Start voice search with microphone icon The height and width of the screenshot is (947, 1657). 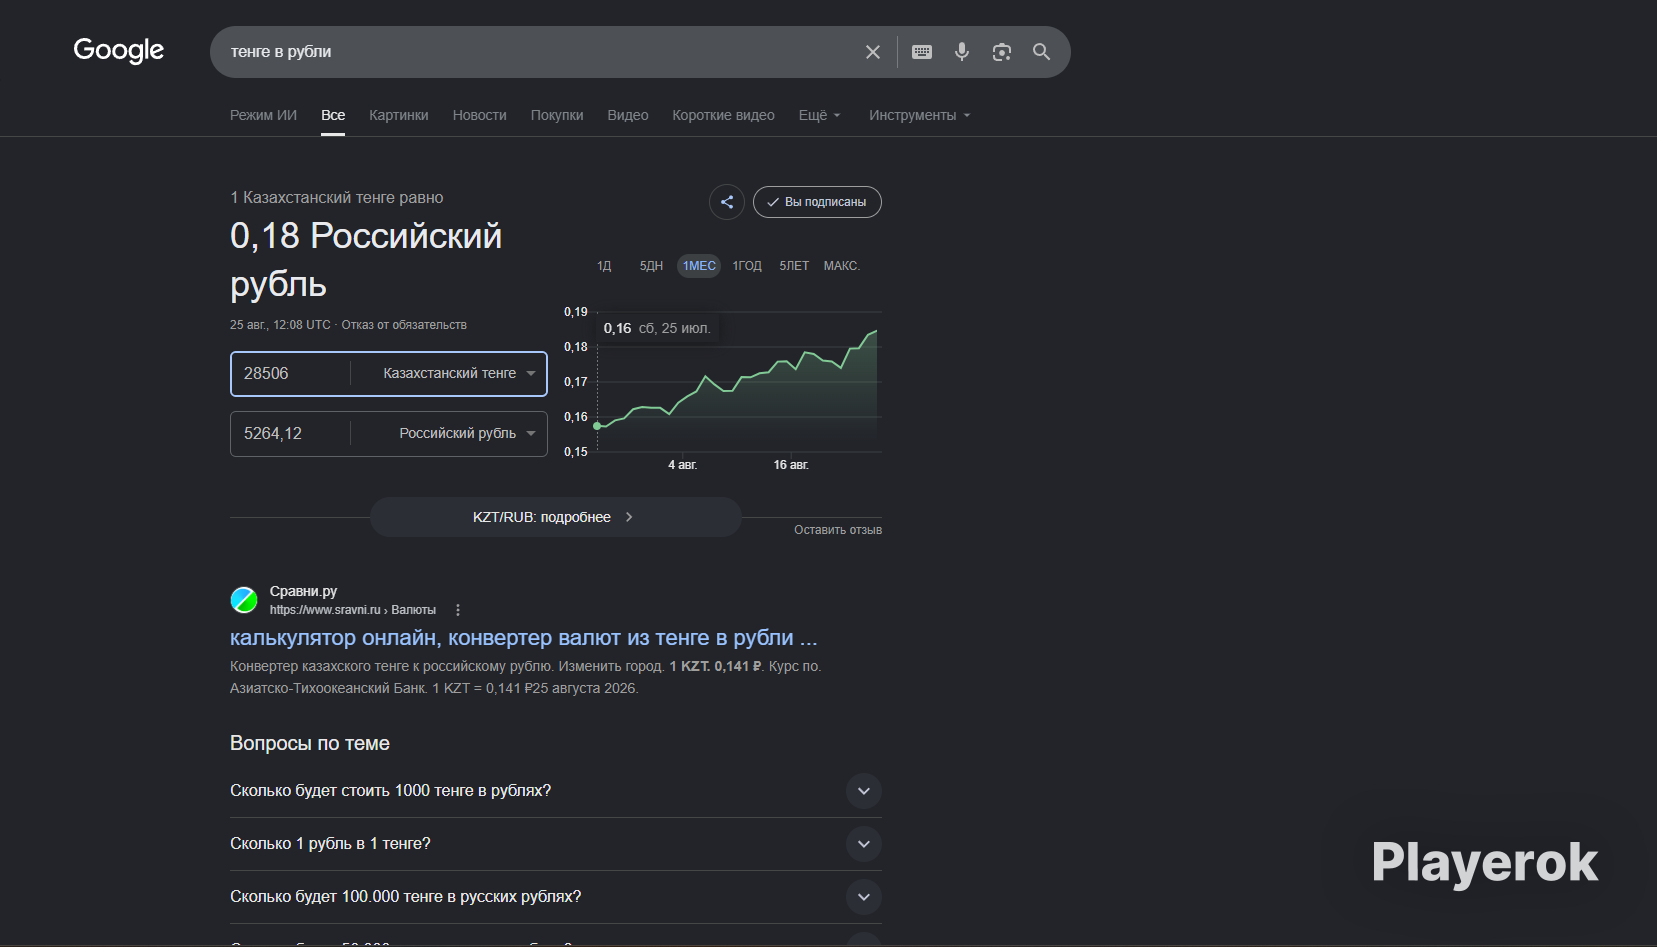(x=962, y=52)
